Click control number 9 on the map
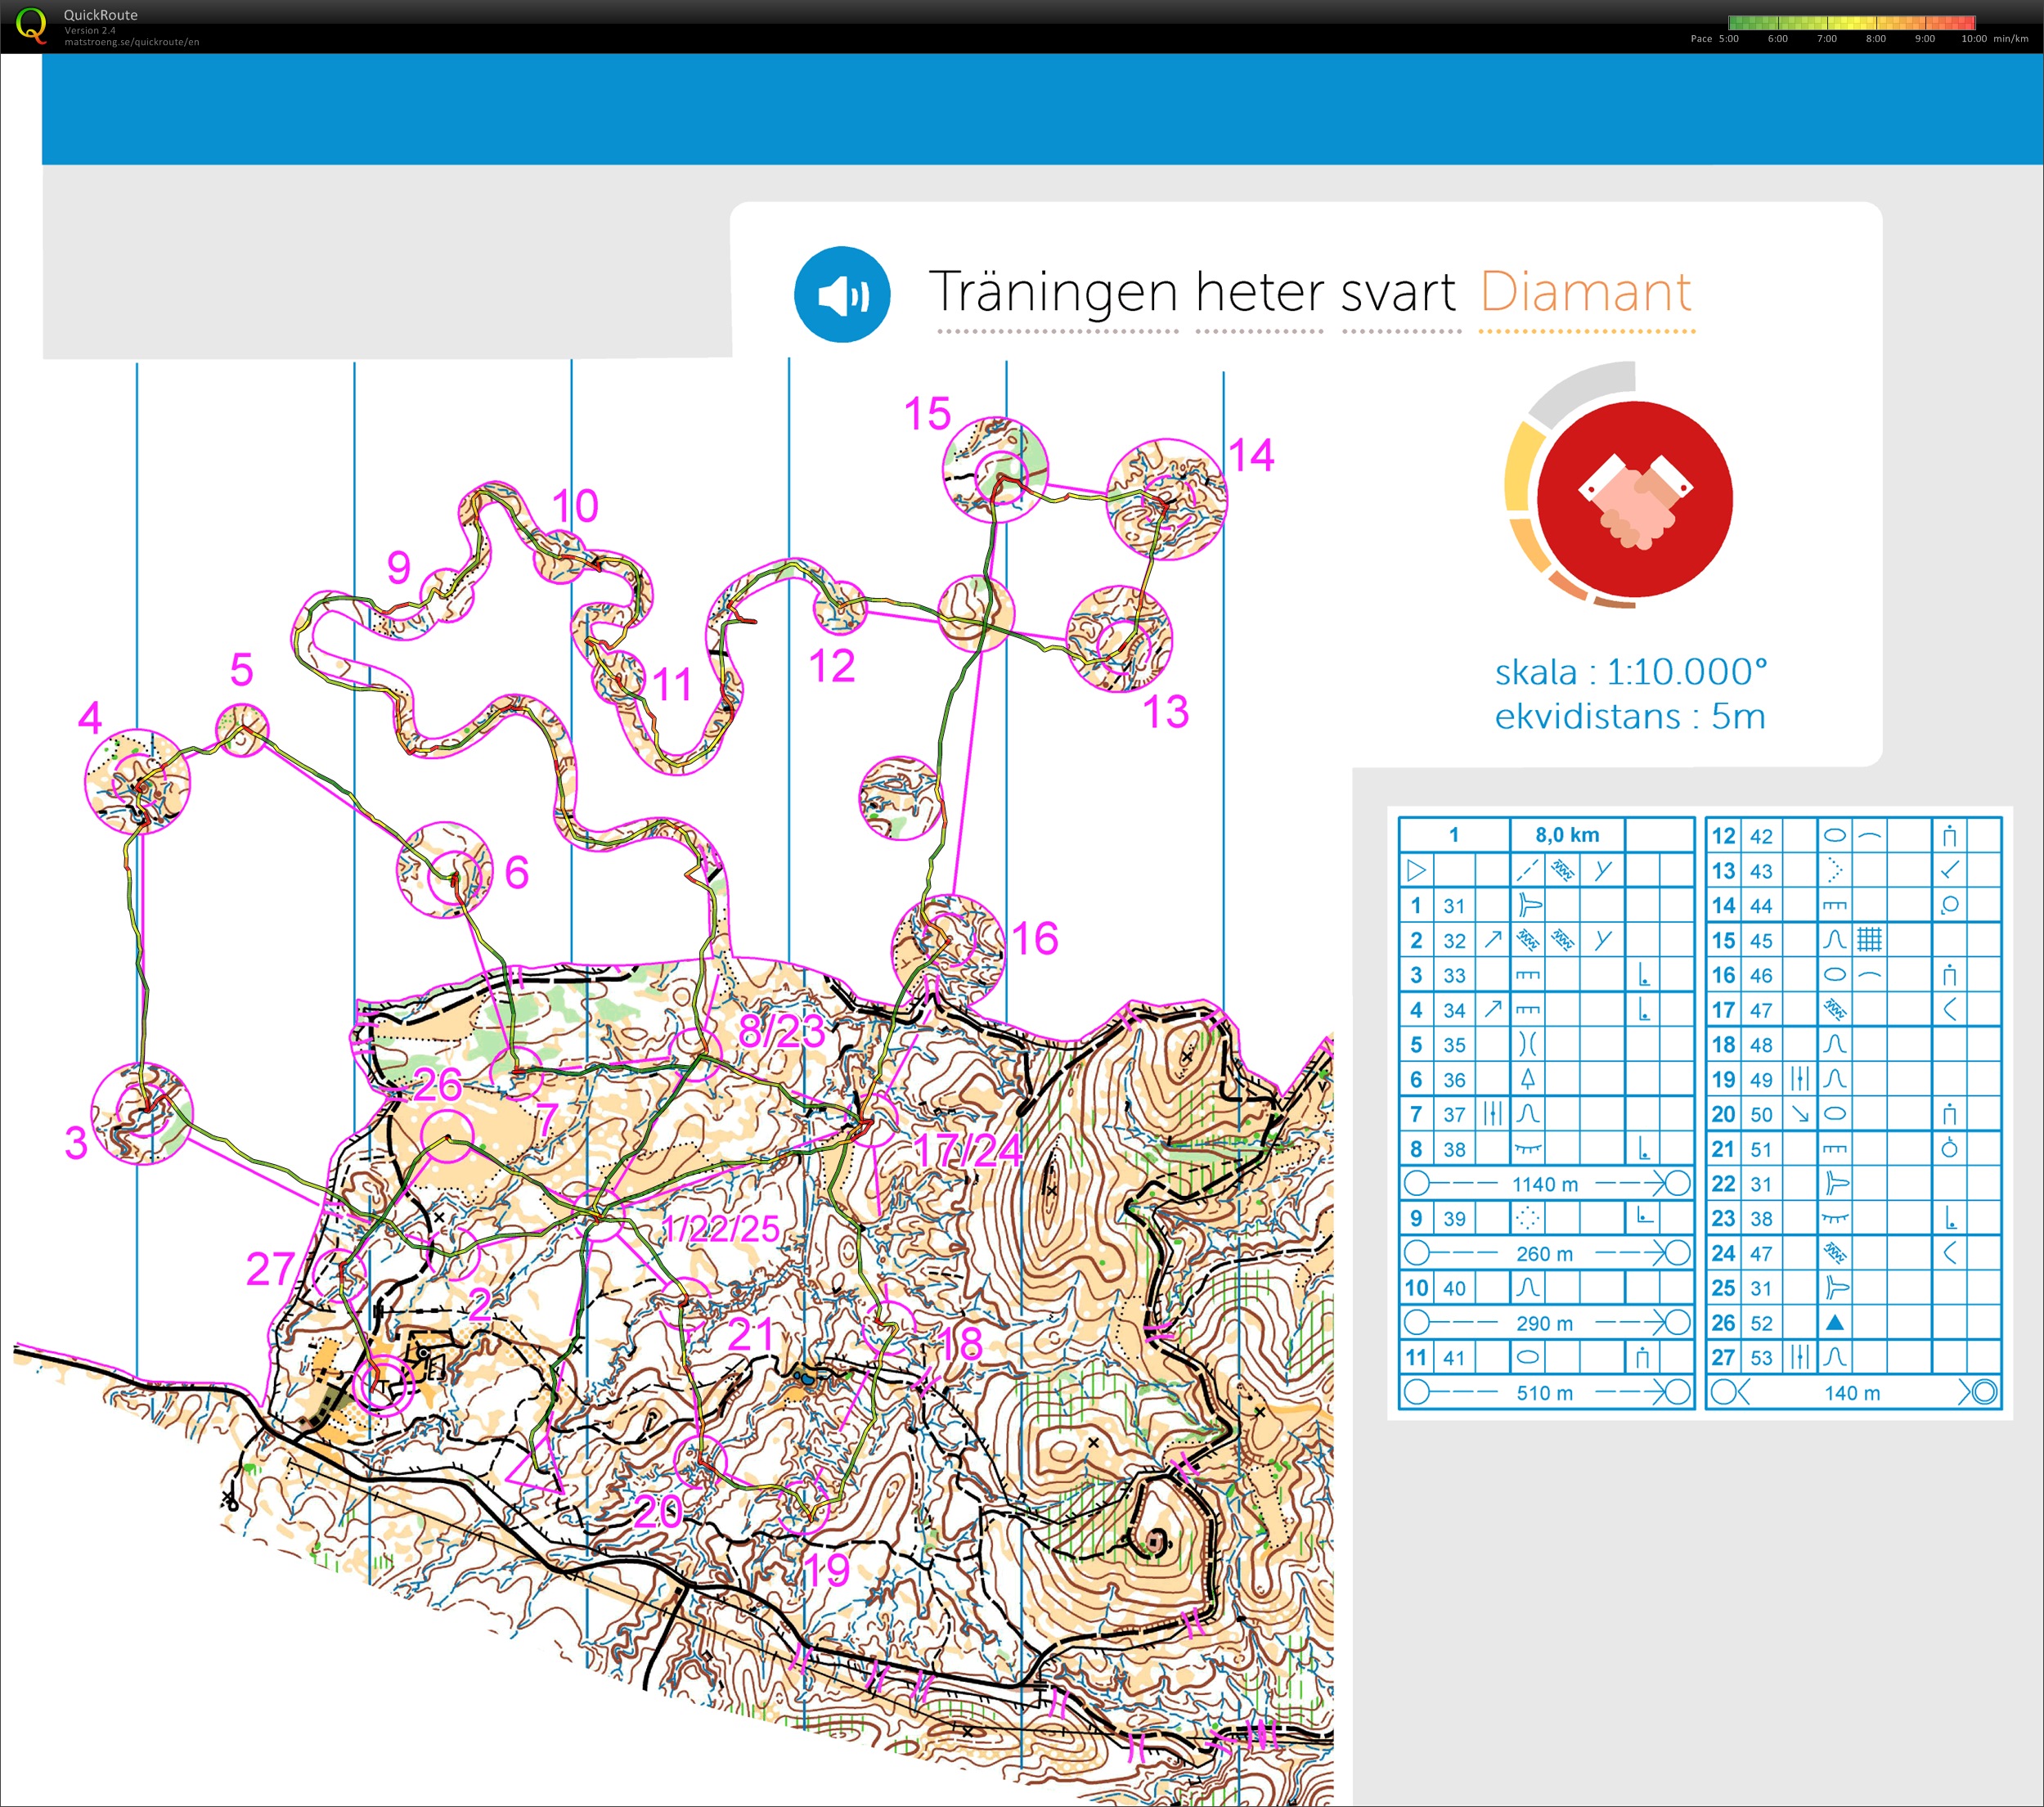Screen dimensions: 2044x1807 [399, 568]
